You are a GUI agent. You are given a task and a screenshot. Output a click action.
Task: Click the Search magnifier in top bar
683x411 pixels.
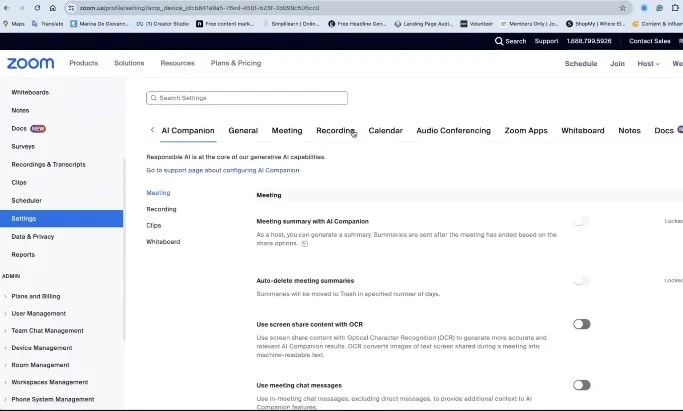tap(499, 41)
